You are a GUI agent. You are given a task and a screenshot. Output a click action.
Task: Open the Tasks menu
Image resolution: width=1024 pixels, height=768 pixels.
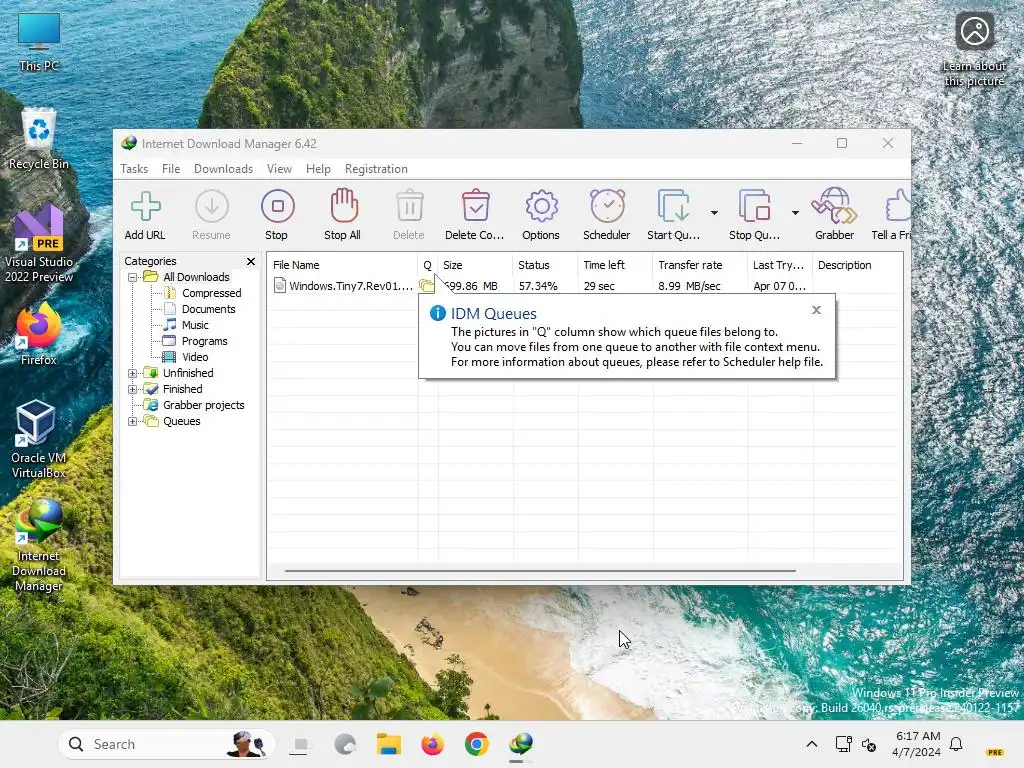(x=134, y=168)
